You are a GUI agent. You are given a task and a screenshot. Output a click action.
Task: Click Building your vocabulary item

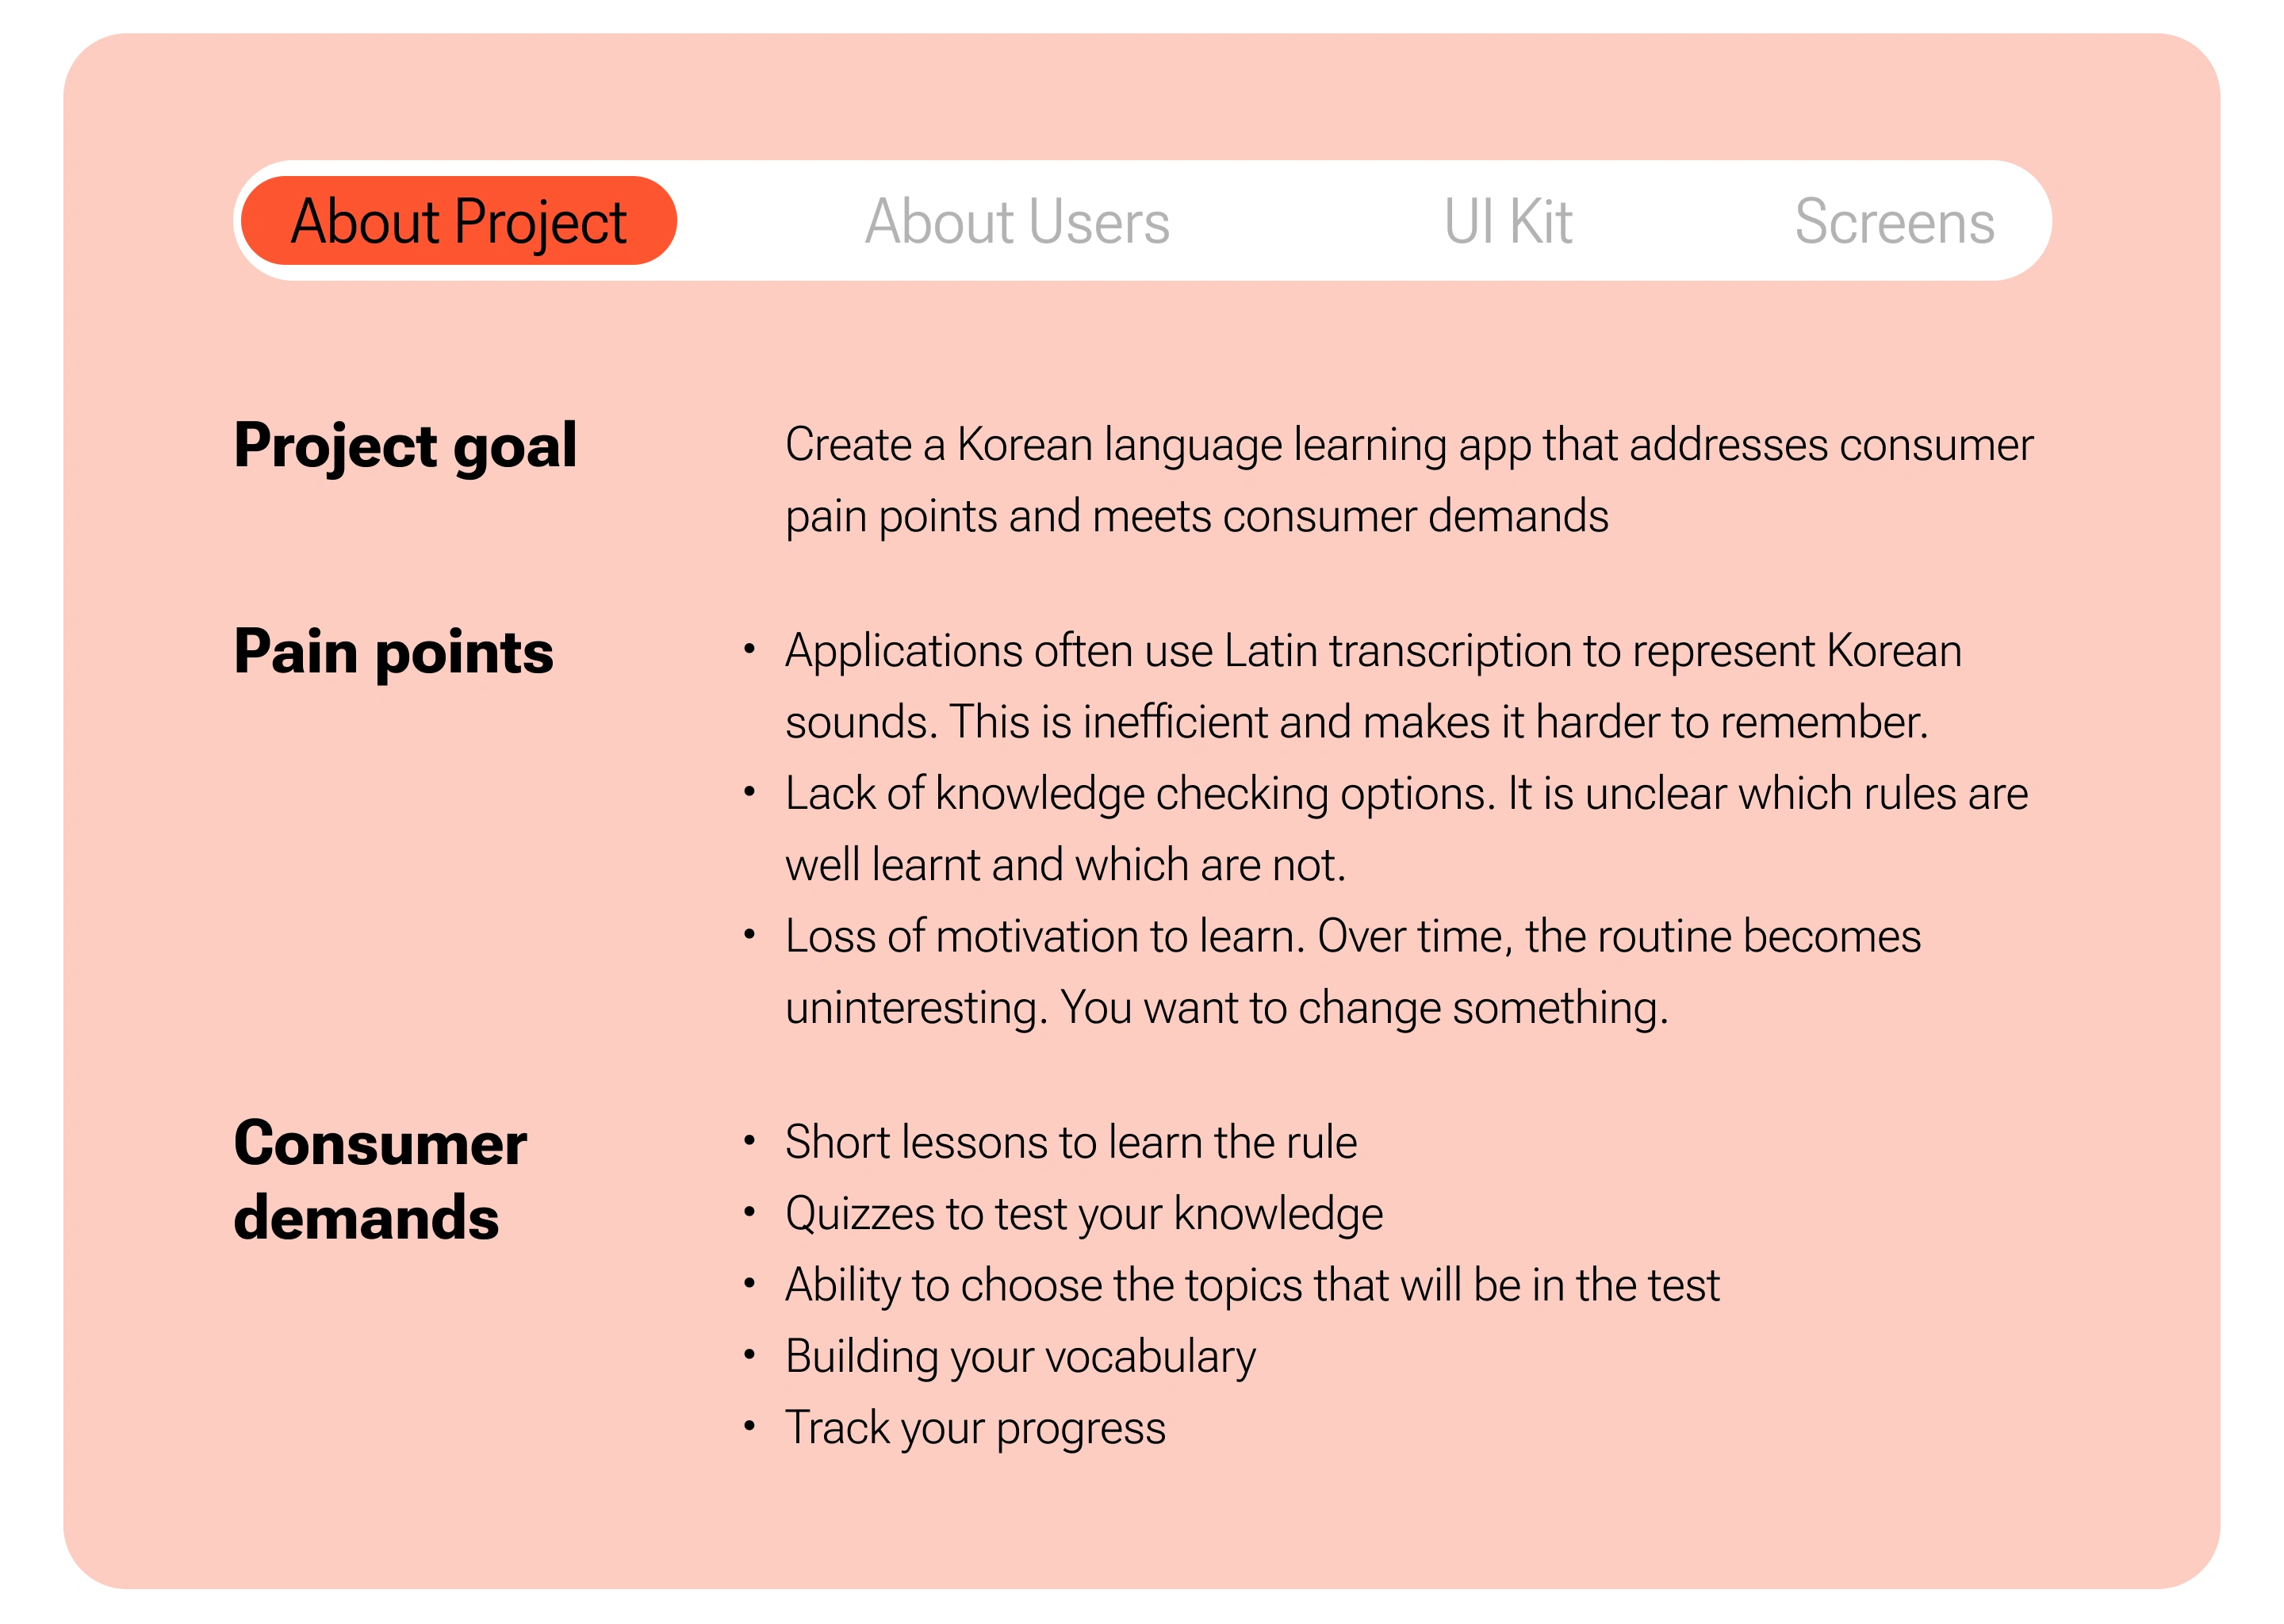pyautogui.click(x=1020, y=1357)
